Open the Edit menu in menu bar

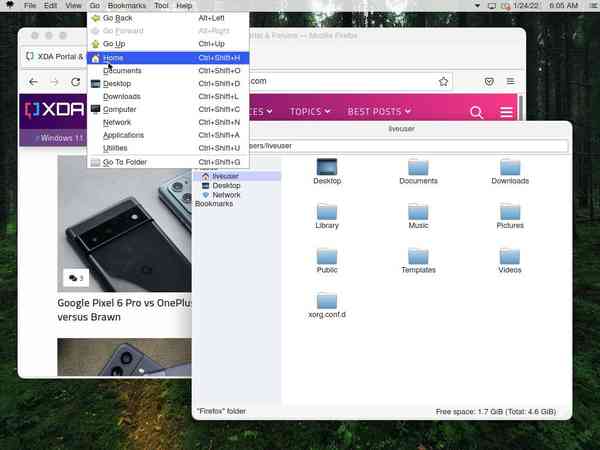[x=50, y=5]
